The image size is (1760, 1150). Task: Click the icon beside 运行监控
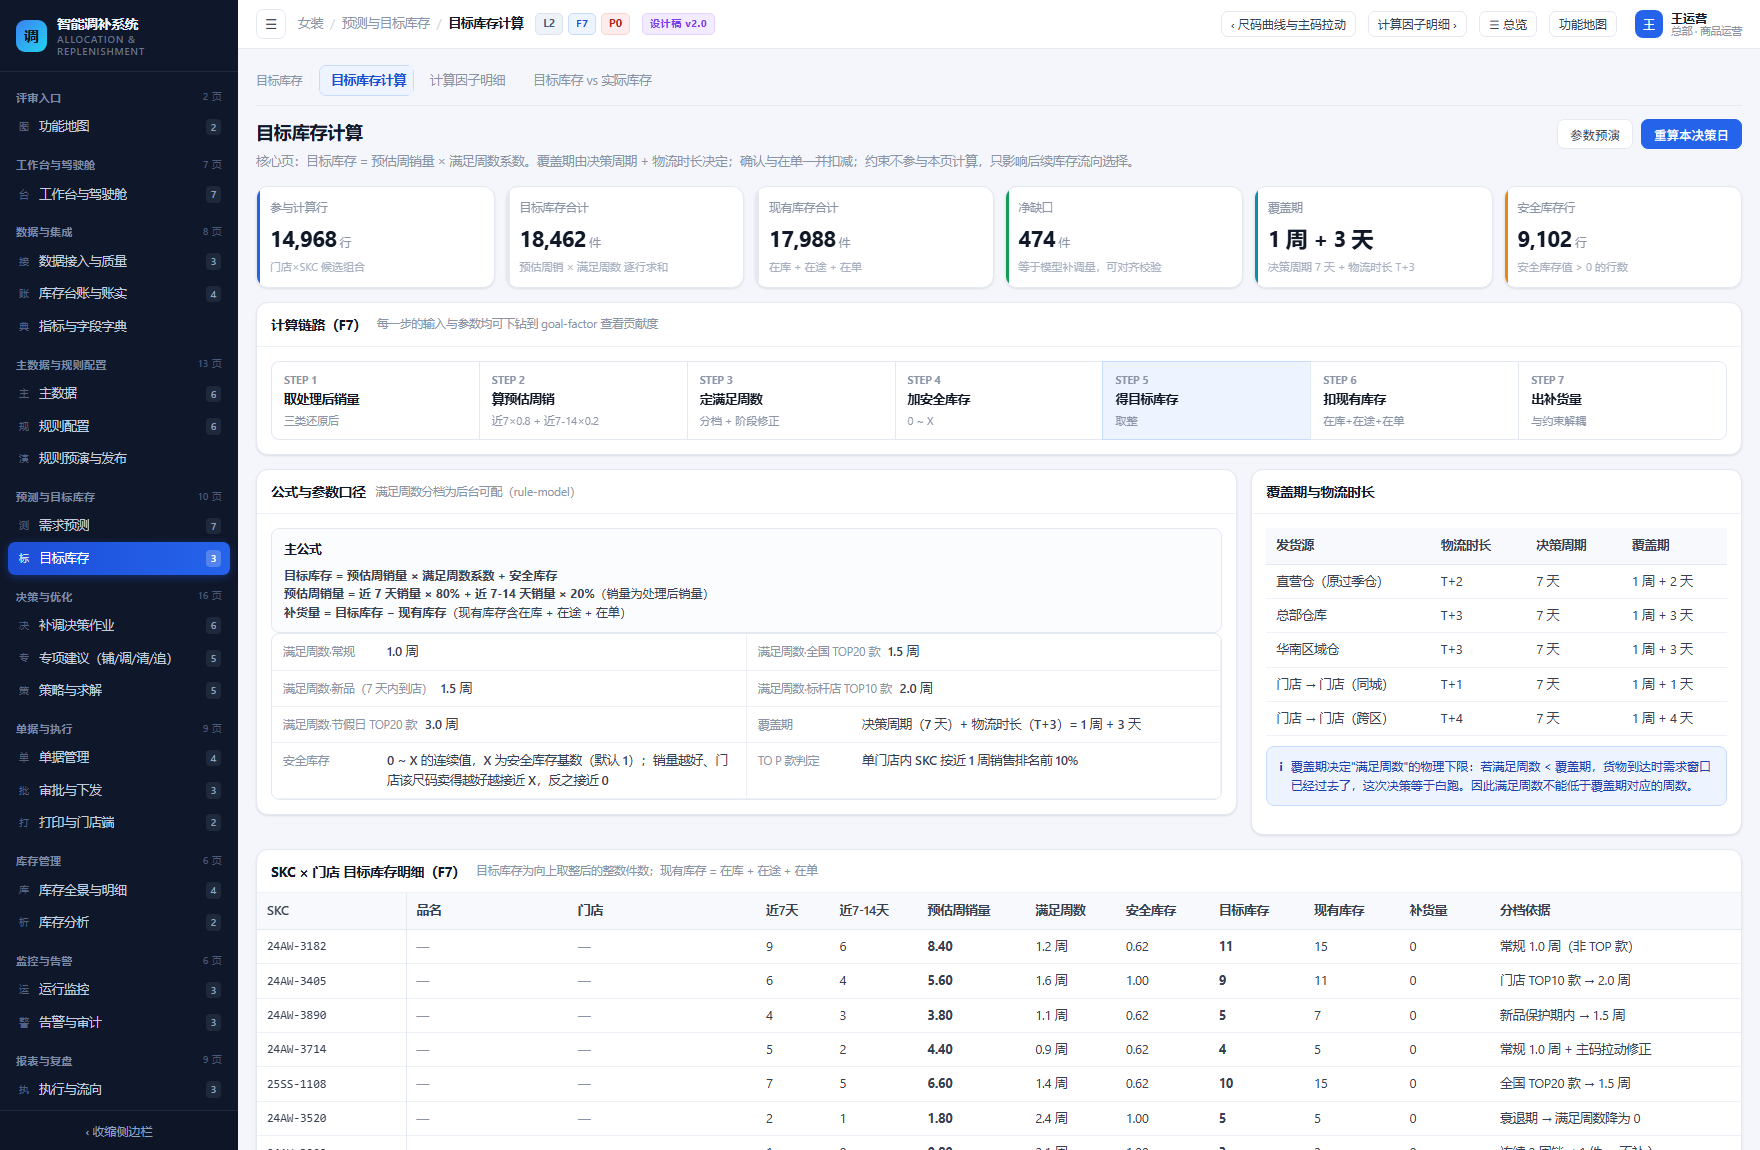(24, 990)
